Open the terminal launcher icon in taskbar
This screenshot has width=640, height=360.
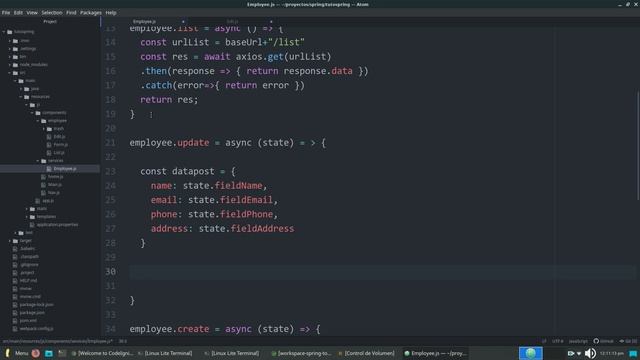[x=62, y=353]
